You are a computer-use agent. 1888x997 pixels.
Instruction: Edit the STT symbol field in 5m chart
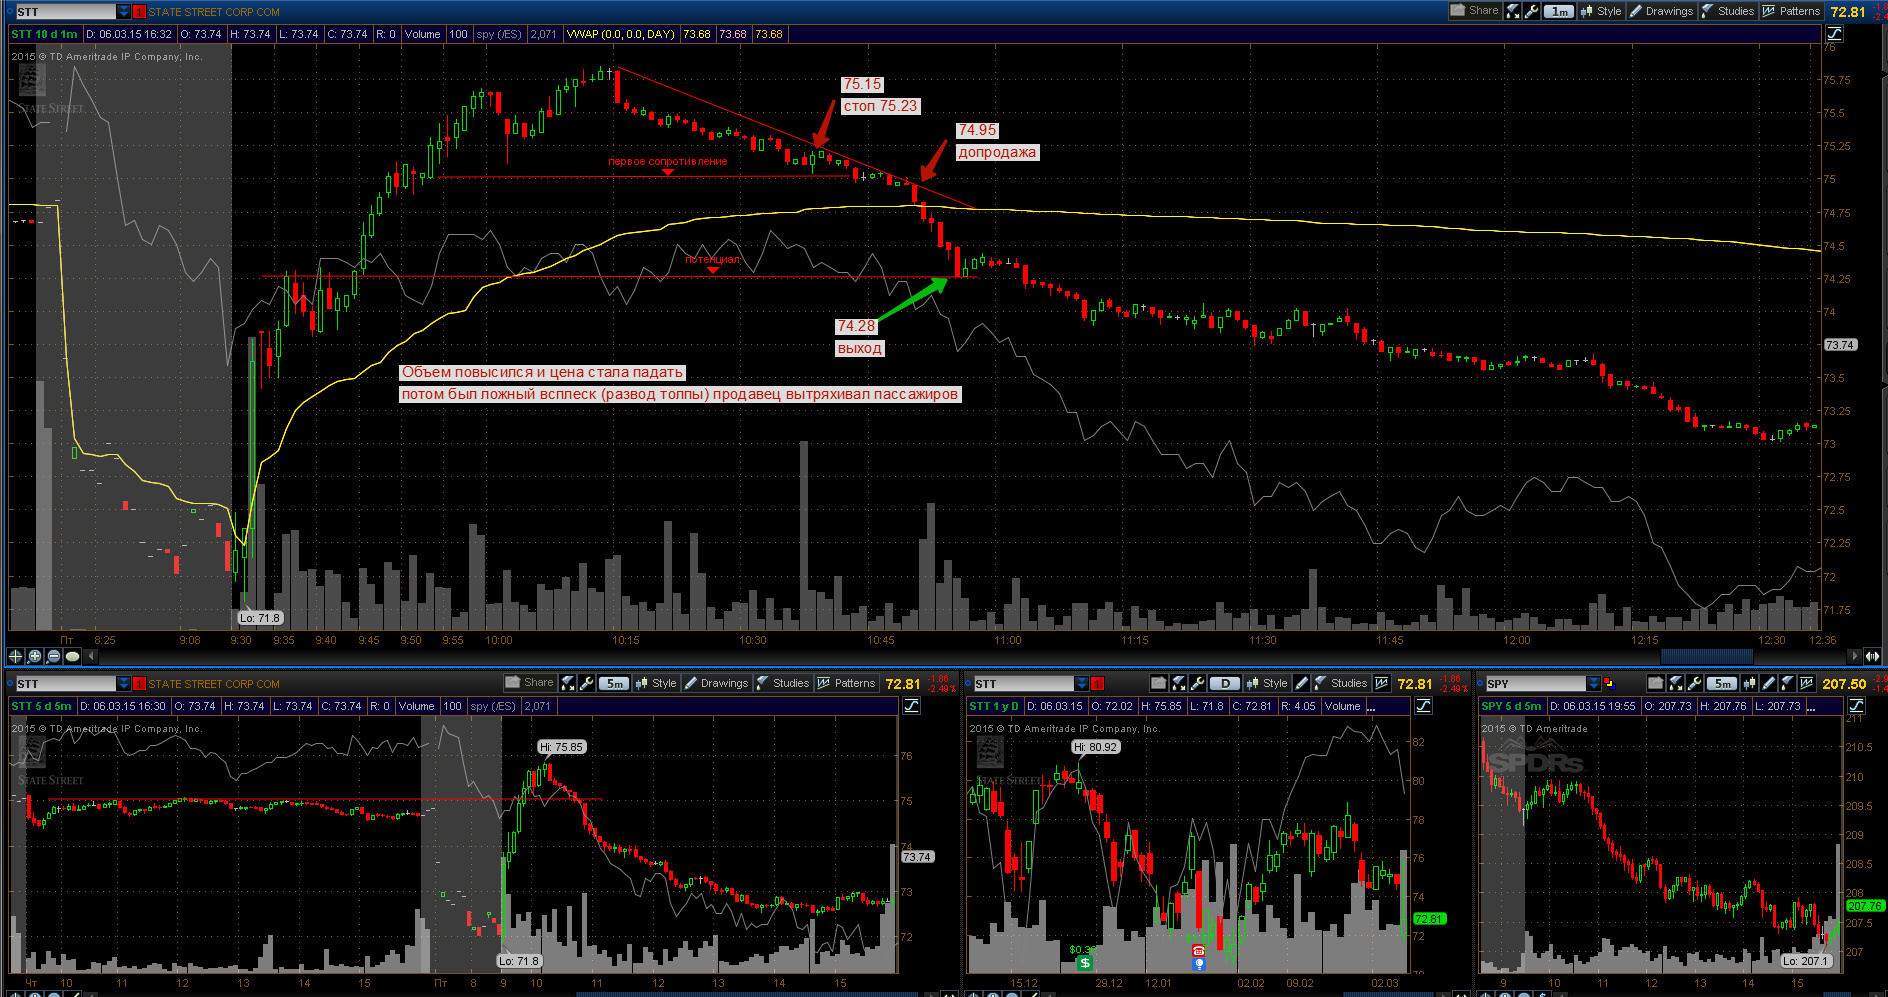[66, 684]
